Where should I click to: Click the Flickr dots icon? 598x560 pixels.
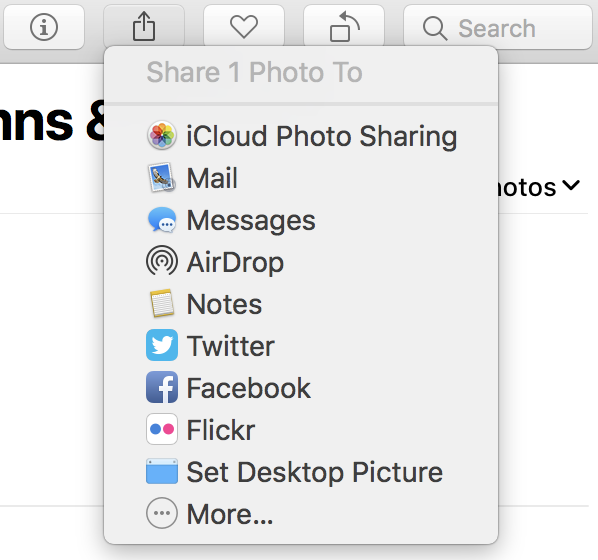pyautogui.click(x=162, y=429)
